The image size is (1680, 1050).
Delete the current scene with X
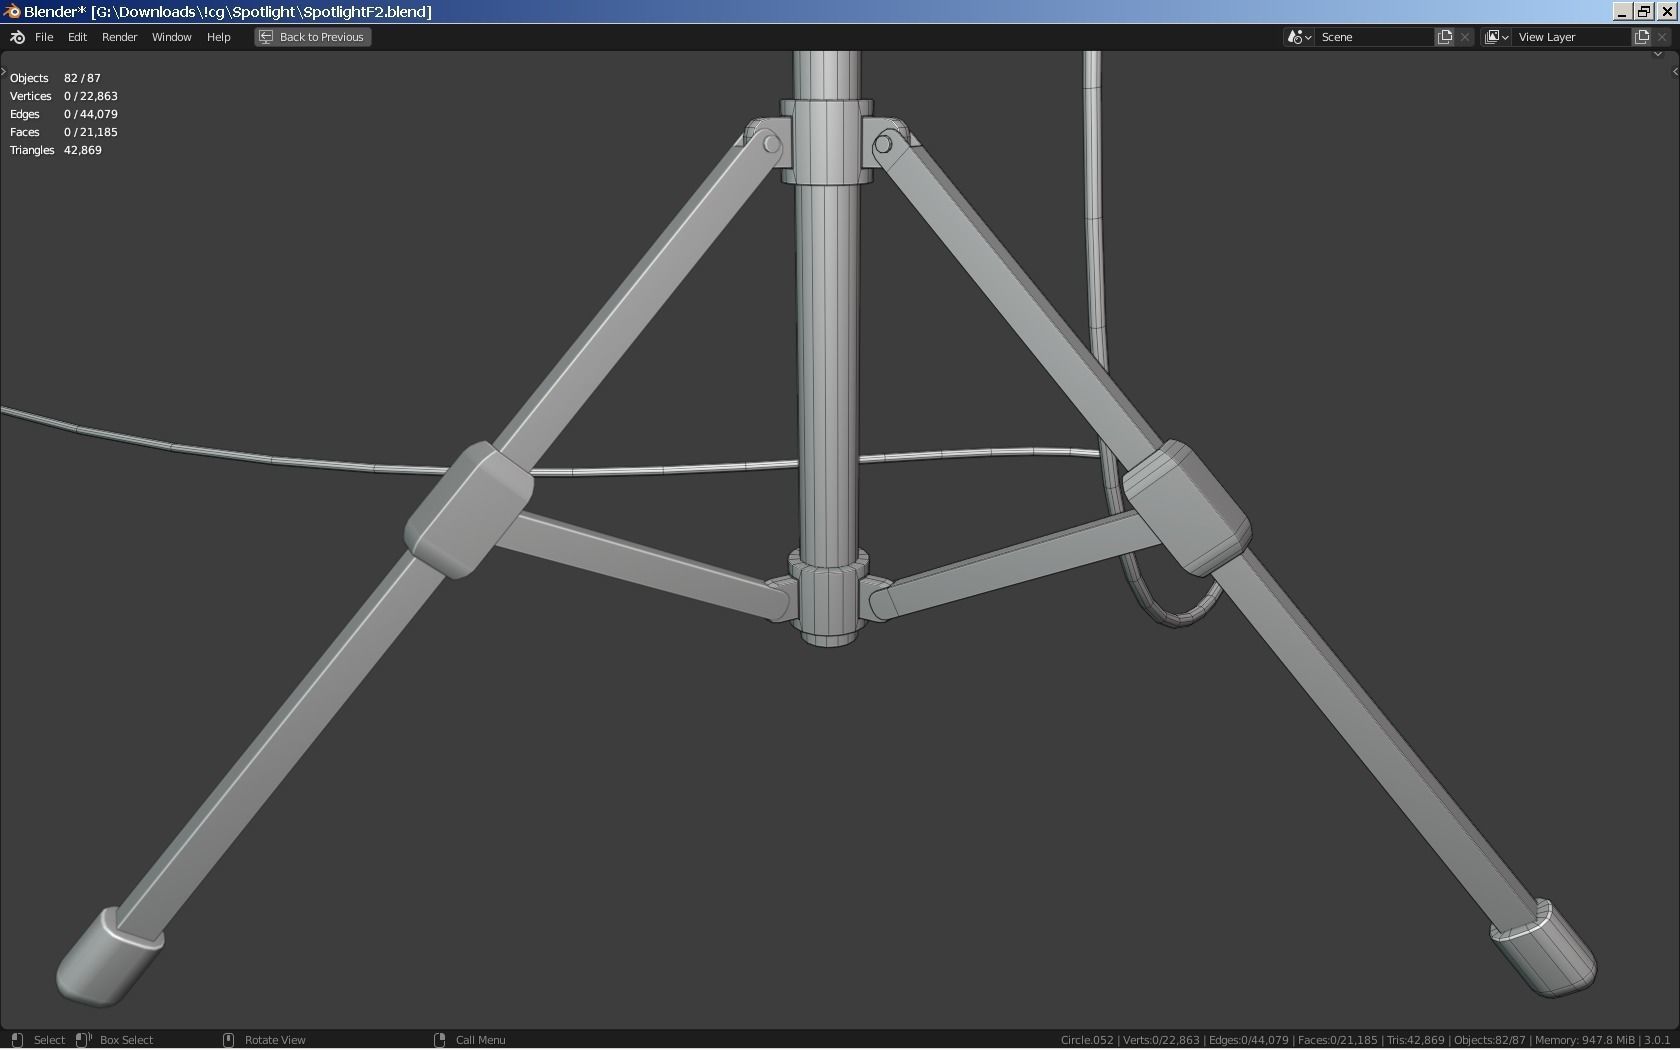1465,37
